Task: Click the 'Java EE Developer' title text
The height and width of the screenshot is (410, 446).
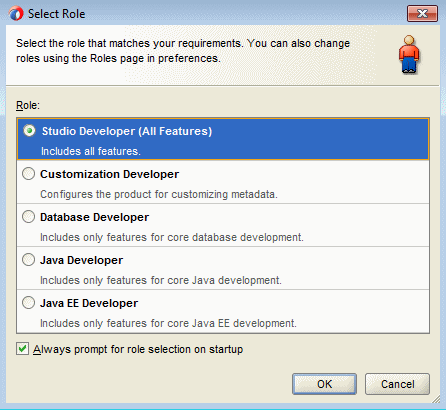Action: (x=89, y=303)
